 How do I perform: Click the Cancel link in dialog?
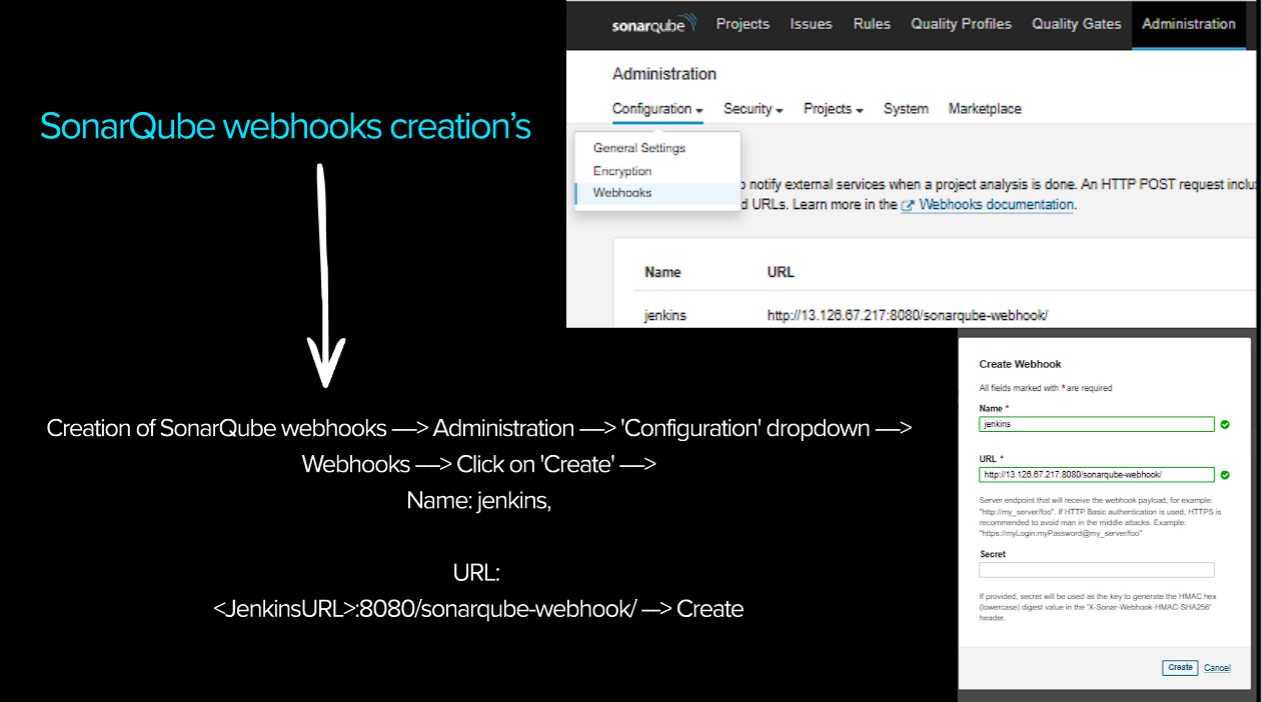coord(1217,667)
